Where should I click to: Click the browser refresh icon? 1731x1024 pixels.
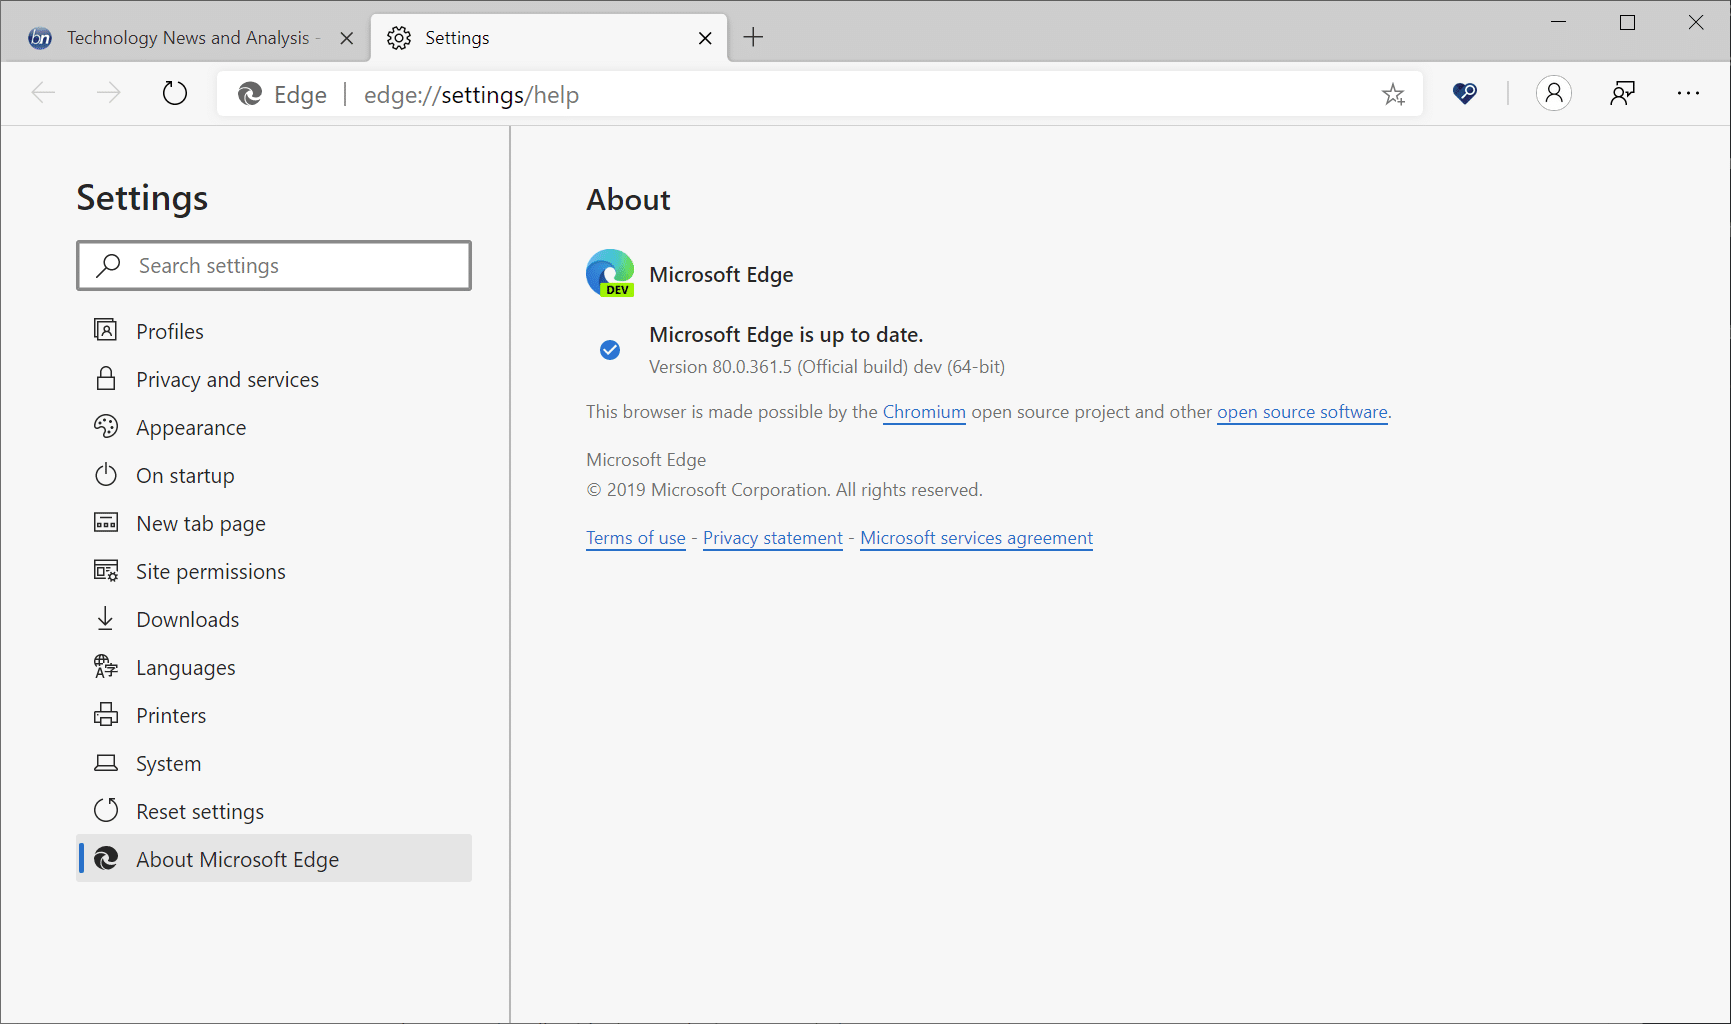[x=175, y=94]
